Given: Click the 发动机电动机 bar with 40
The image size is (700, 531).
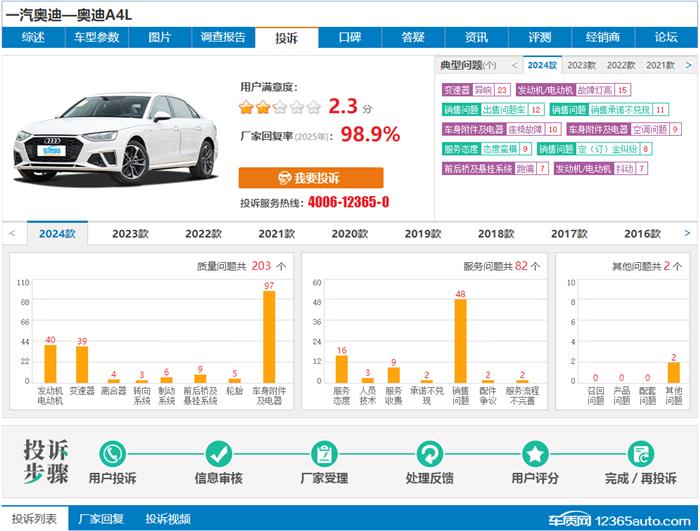Looking at the screenshot, I should (50, 364).
